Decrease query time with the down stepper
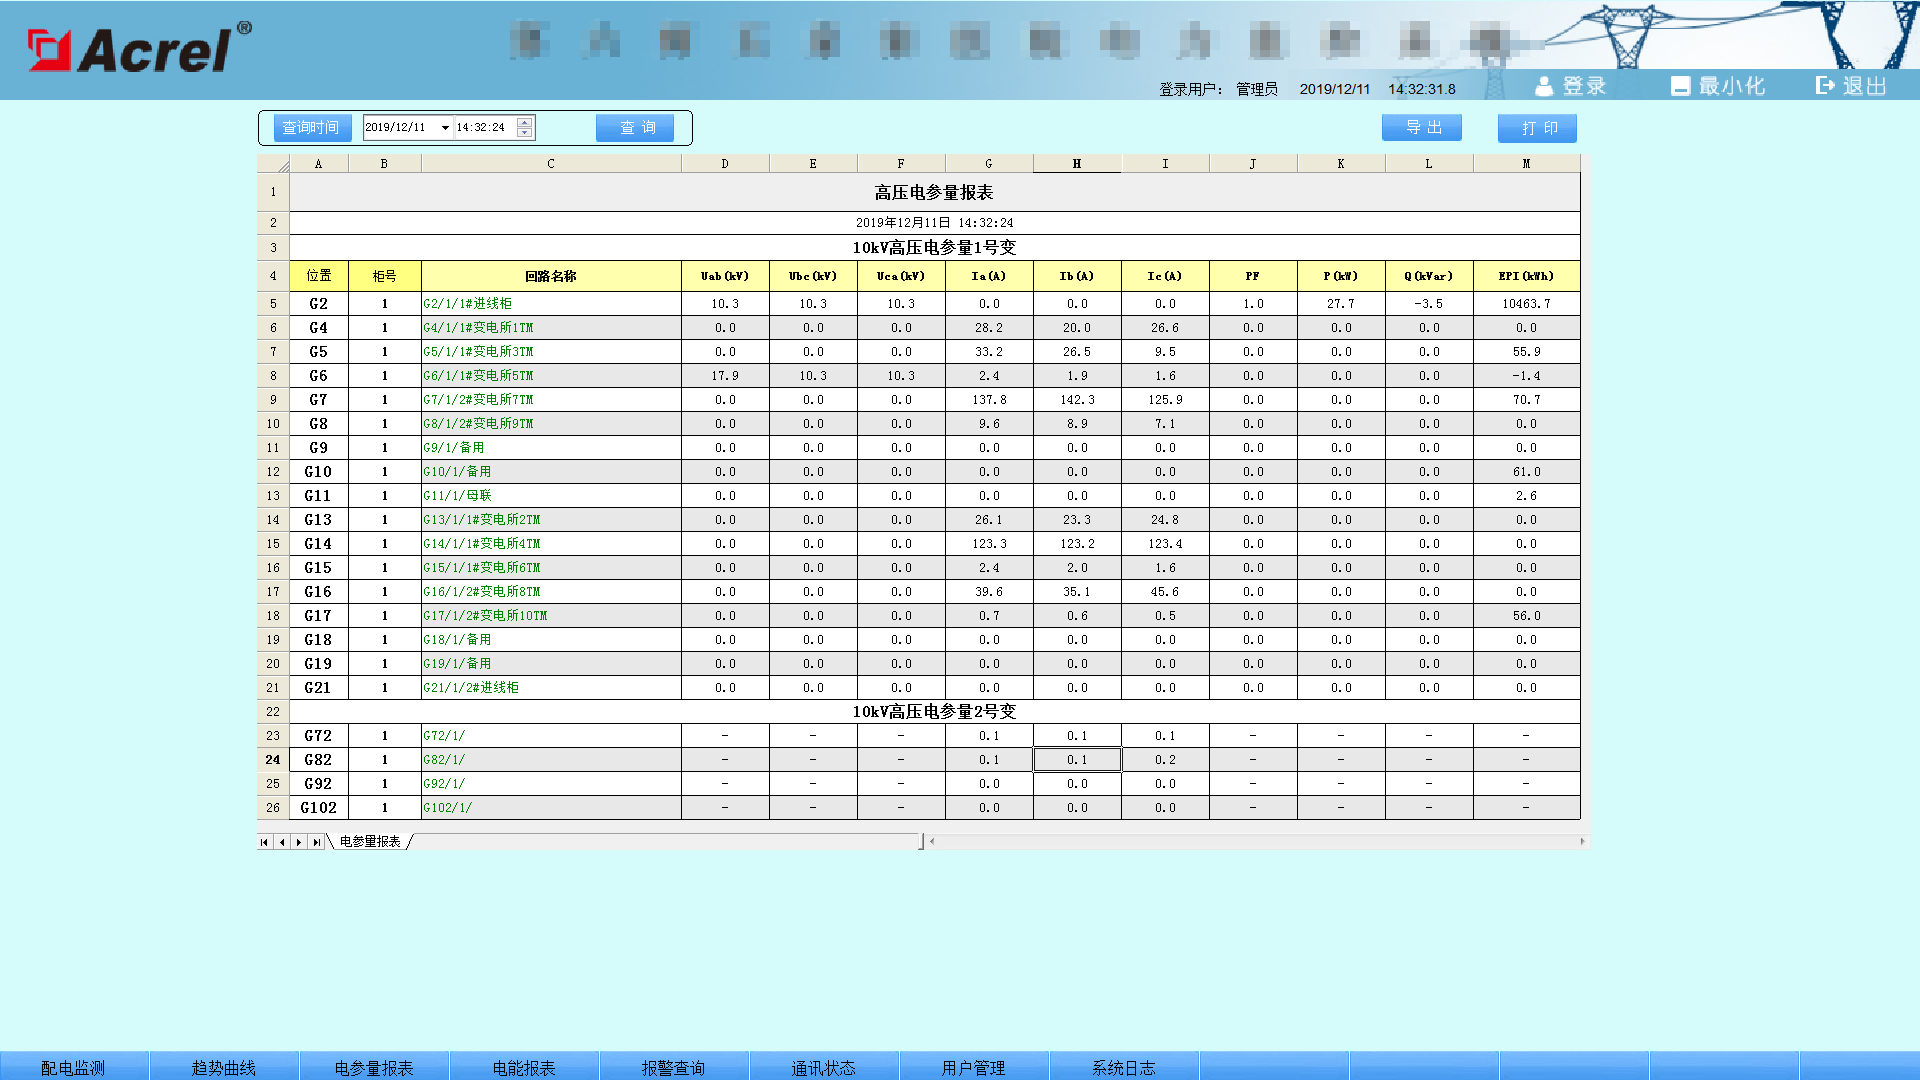Image resolution: width=1920 pixels, height=1080 pixels. pos(525,133)
